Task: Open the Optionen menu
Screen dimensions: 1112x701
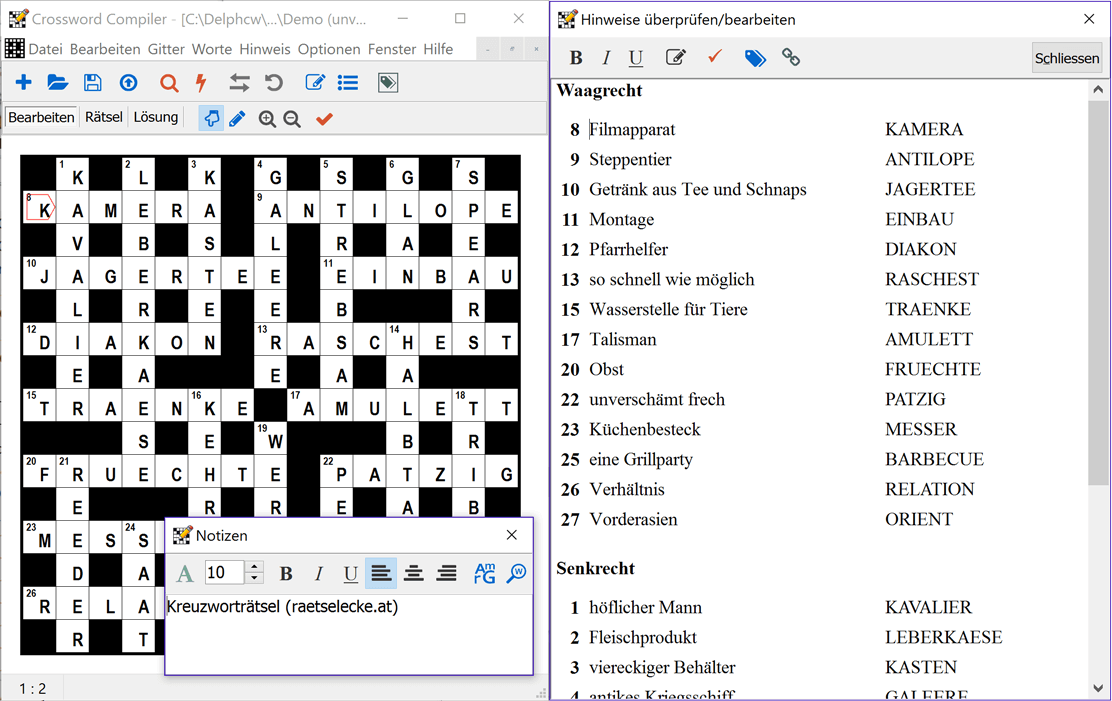Action: click(x=329, y=49)
